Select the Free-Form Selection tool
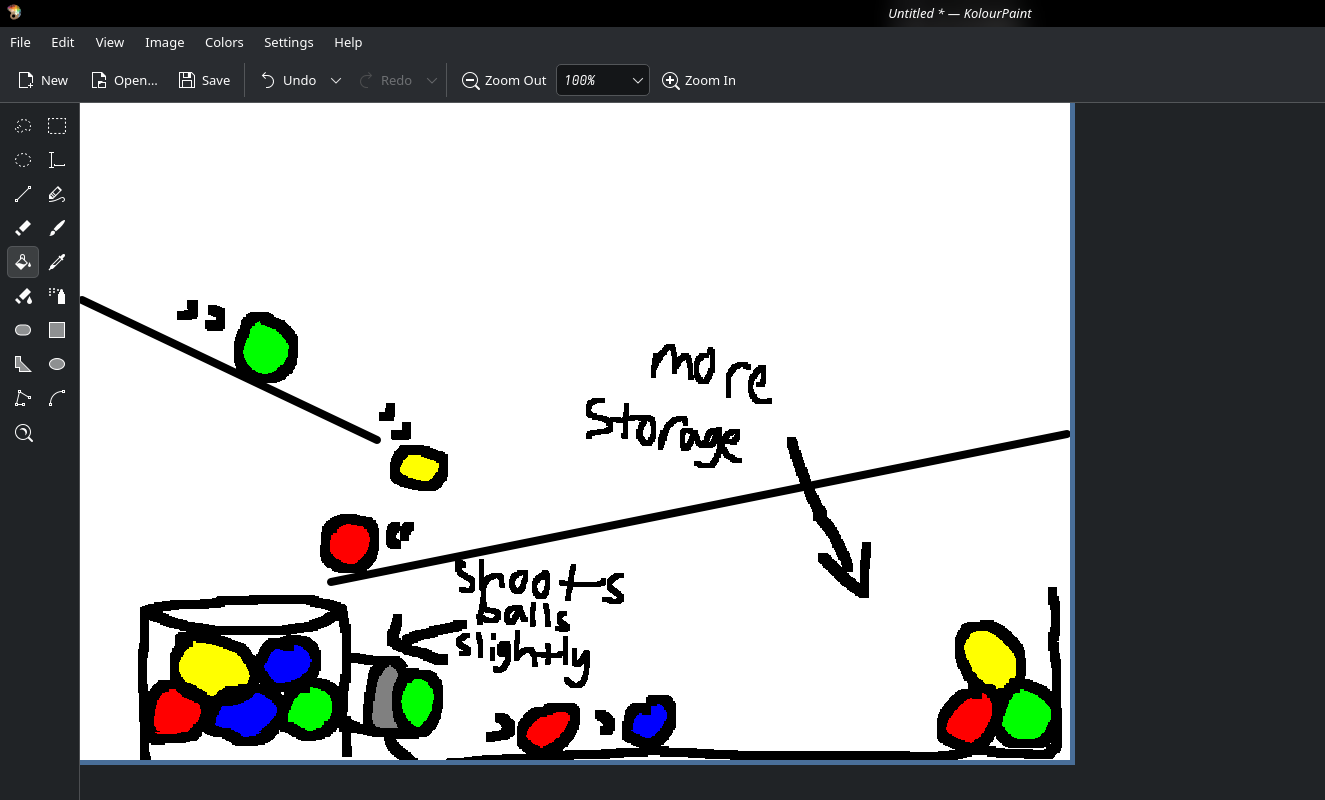The image size is (1325, 800). click(23, 126)
